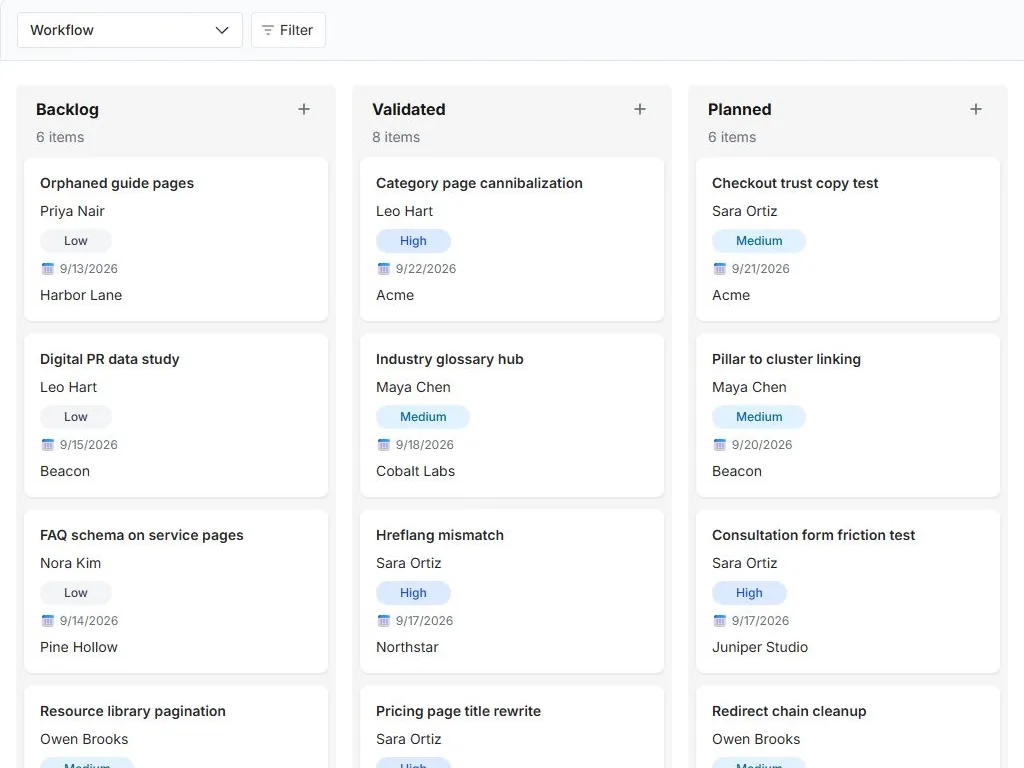Click the Validated column heading
The width and height of the screenshot is (1024, 768).
pyautogui.click(x=409, y=109)
